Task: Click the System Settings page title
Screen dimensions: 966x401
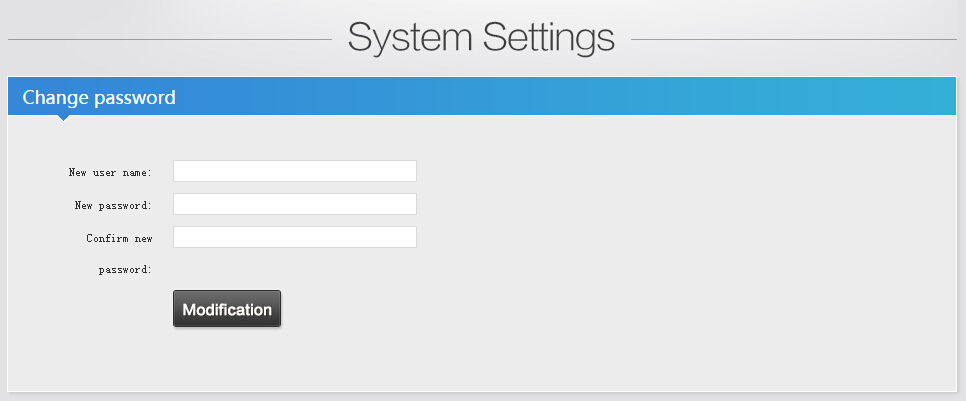Action: pos(481,39)
